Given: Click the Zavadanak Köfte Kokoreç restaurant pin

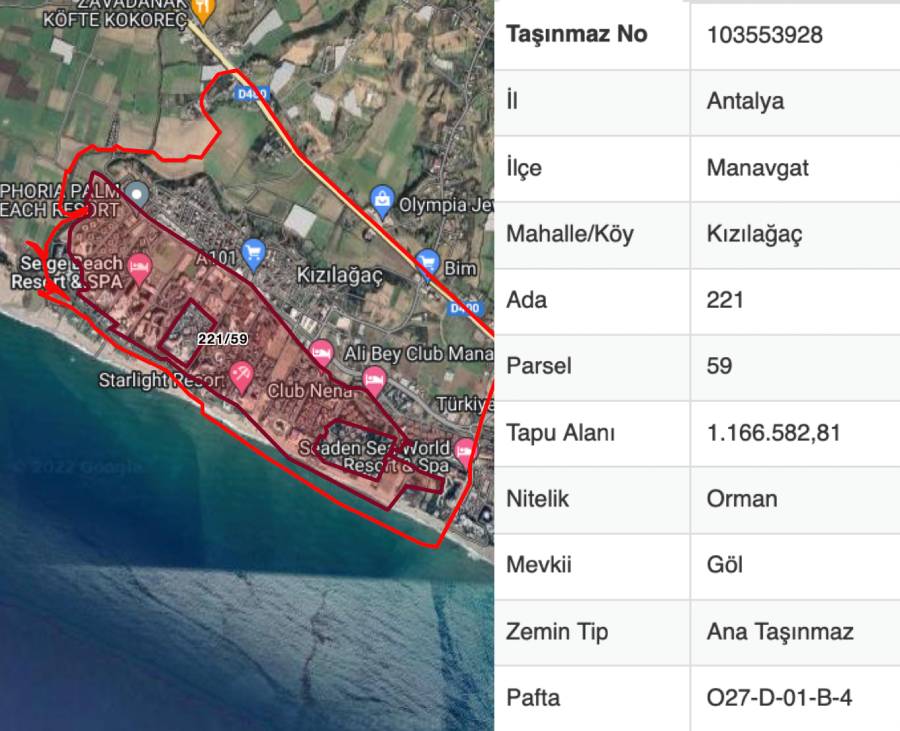Looking at the screenshot, I should click(203, 9).
